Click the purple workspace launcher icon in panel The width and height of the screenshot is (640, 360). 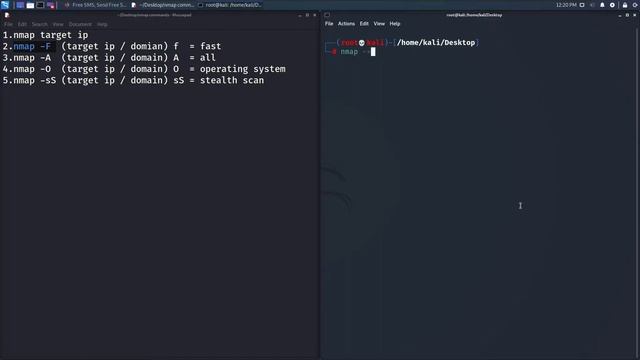(51, 5)
